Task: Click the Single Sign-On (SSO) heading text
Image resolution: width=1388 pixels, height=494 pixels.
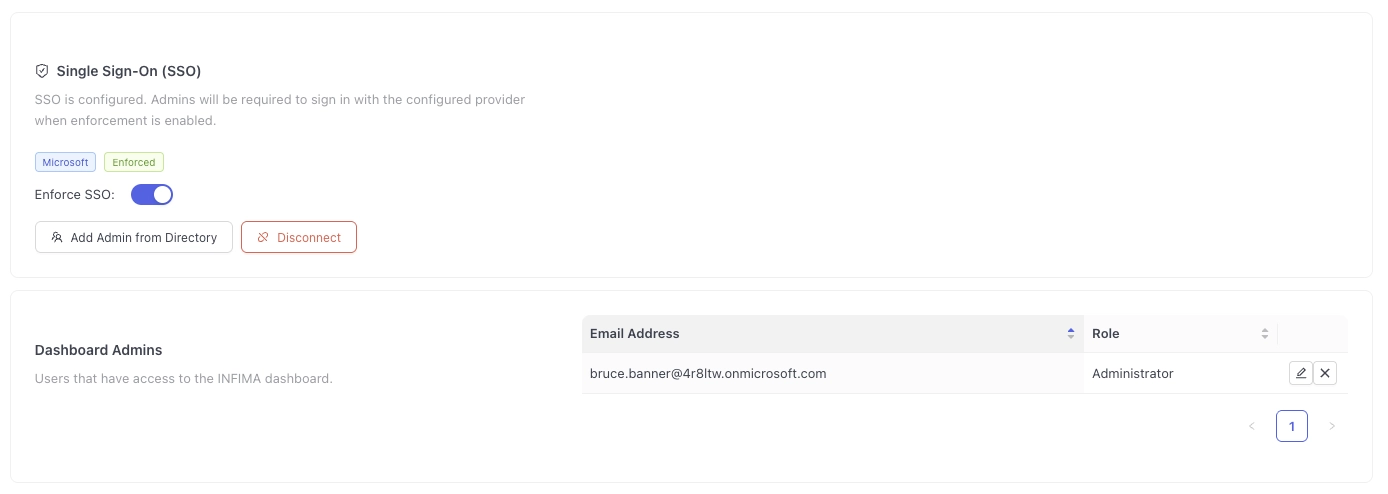Action: click(x=129, y=71)
